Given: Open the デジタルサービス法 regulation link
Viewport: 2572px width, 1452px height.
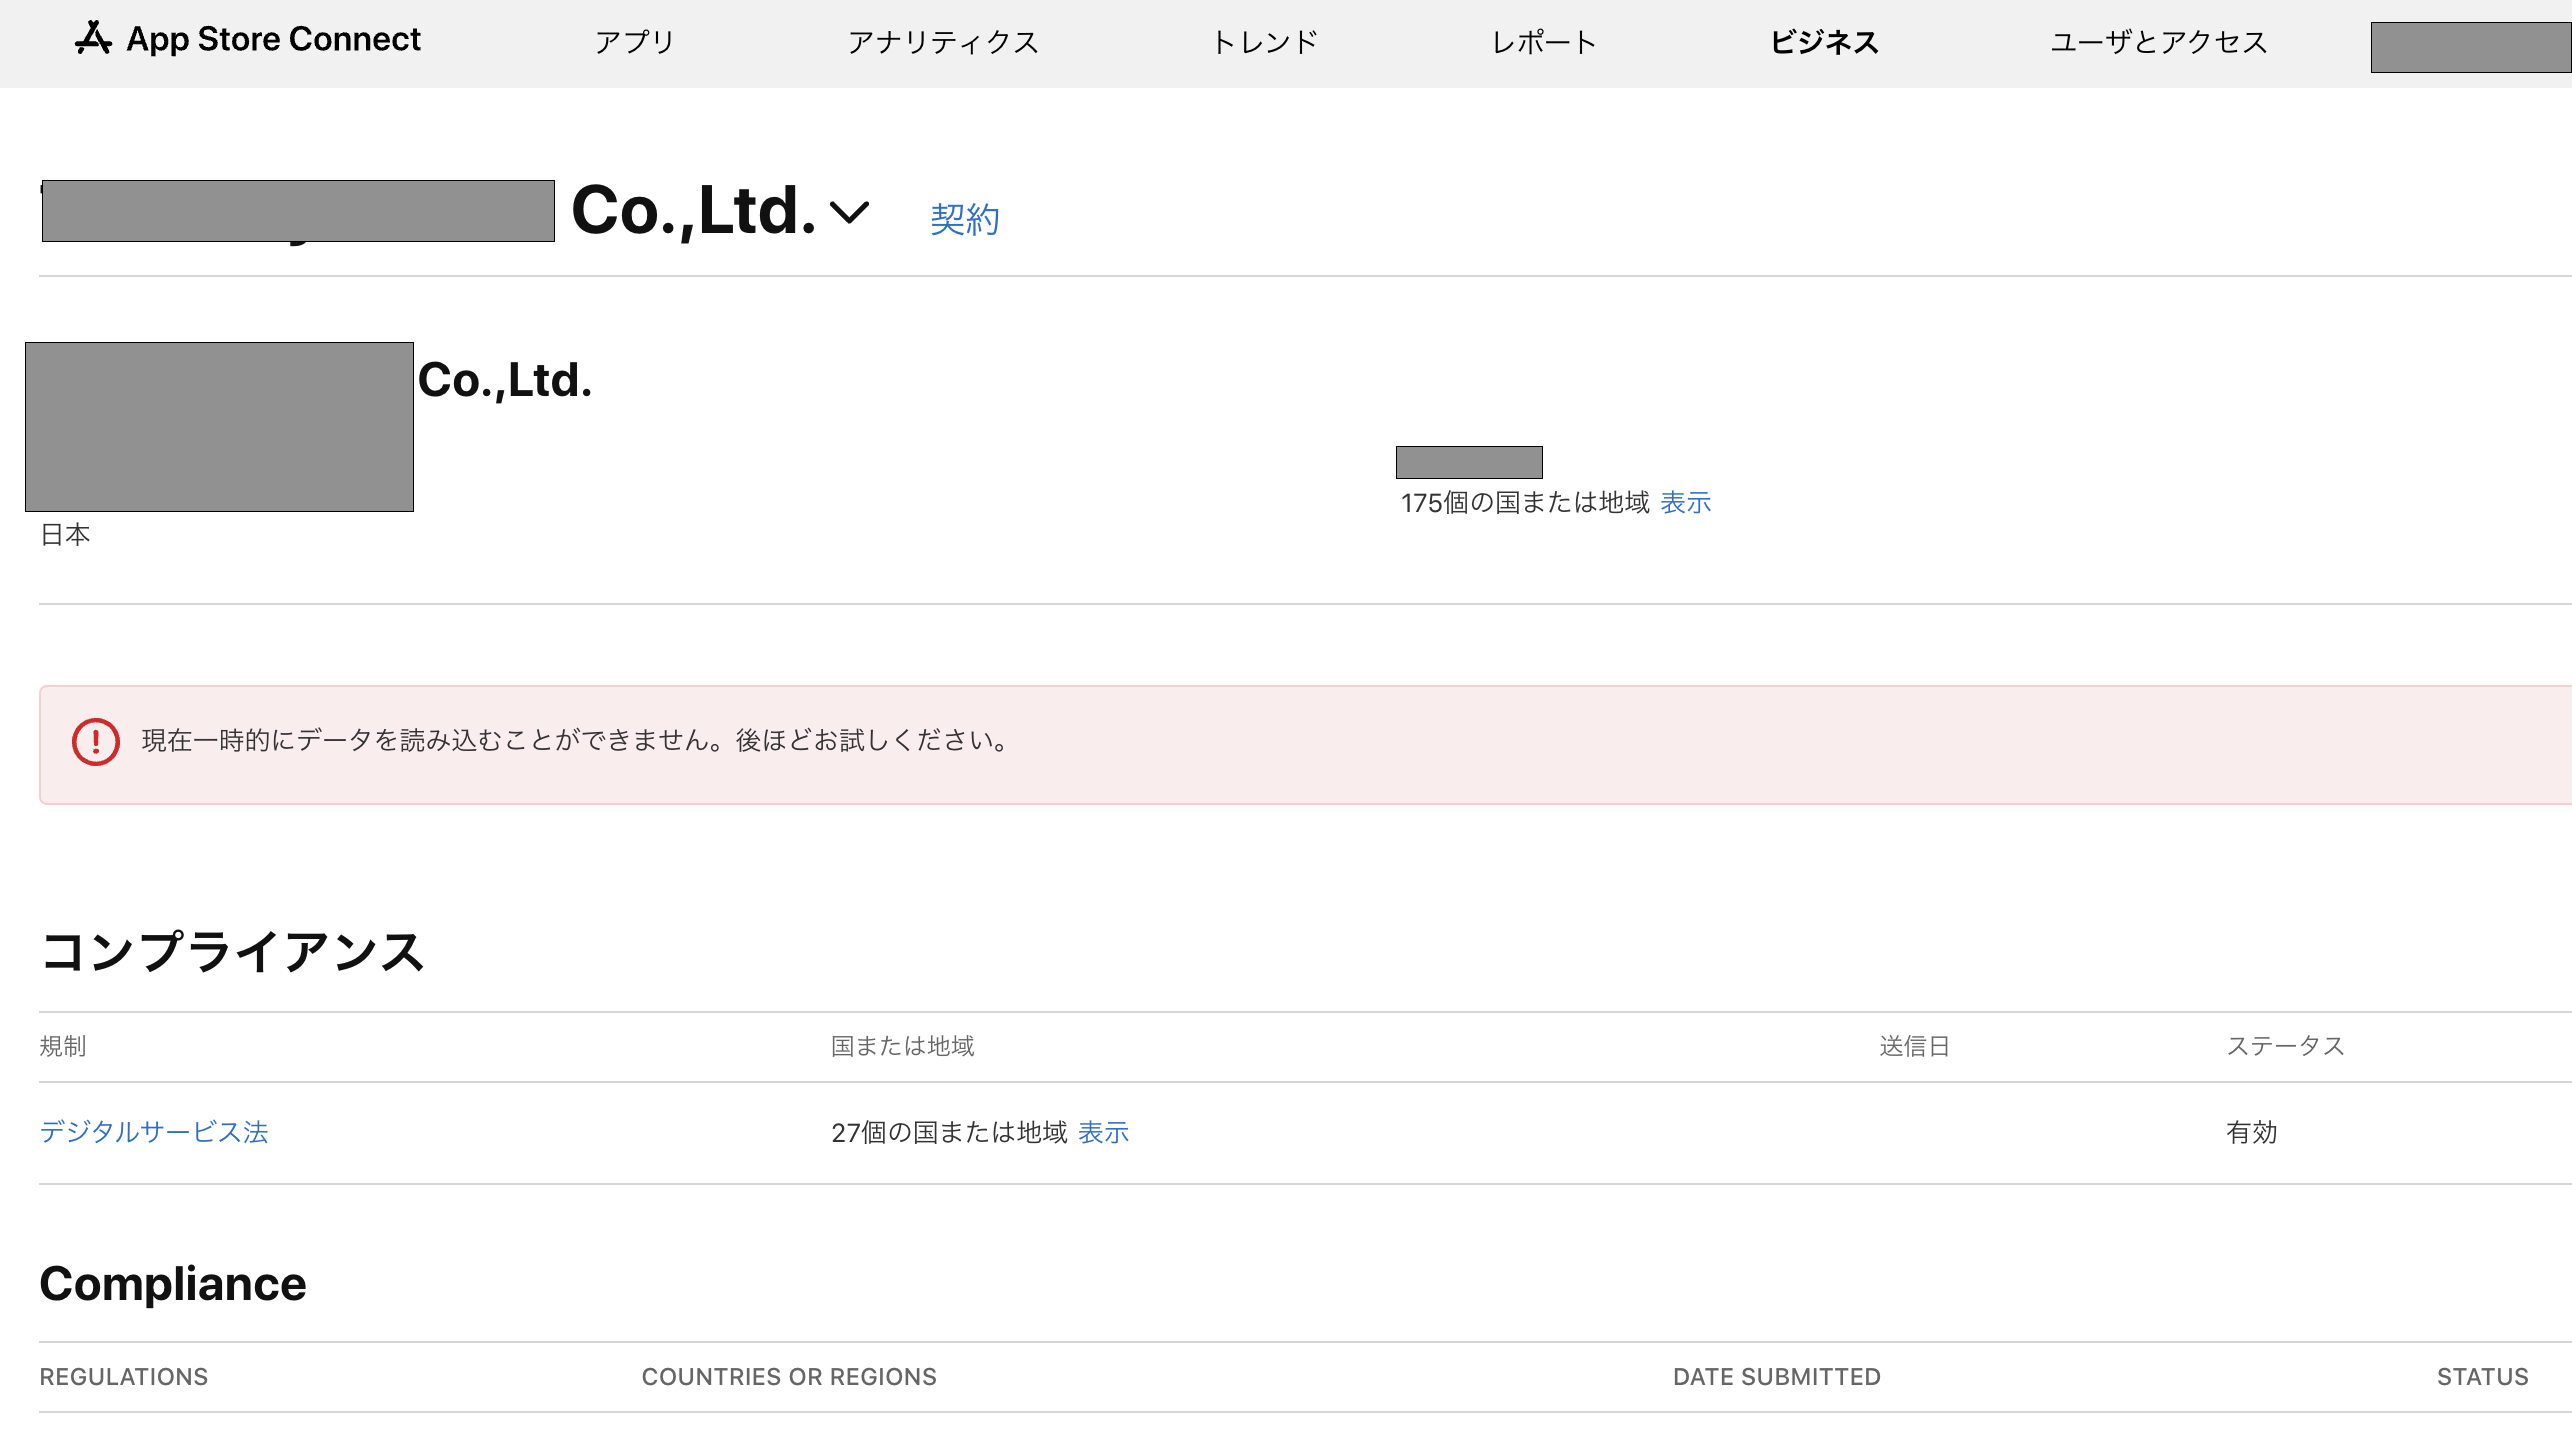Looking at the screenshot, I should (x=154, y=1132).
